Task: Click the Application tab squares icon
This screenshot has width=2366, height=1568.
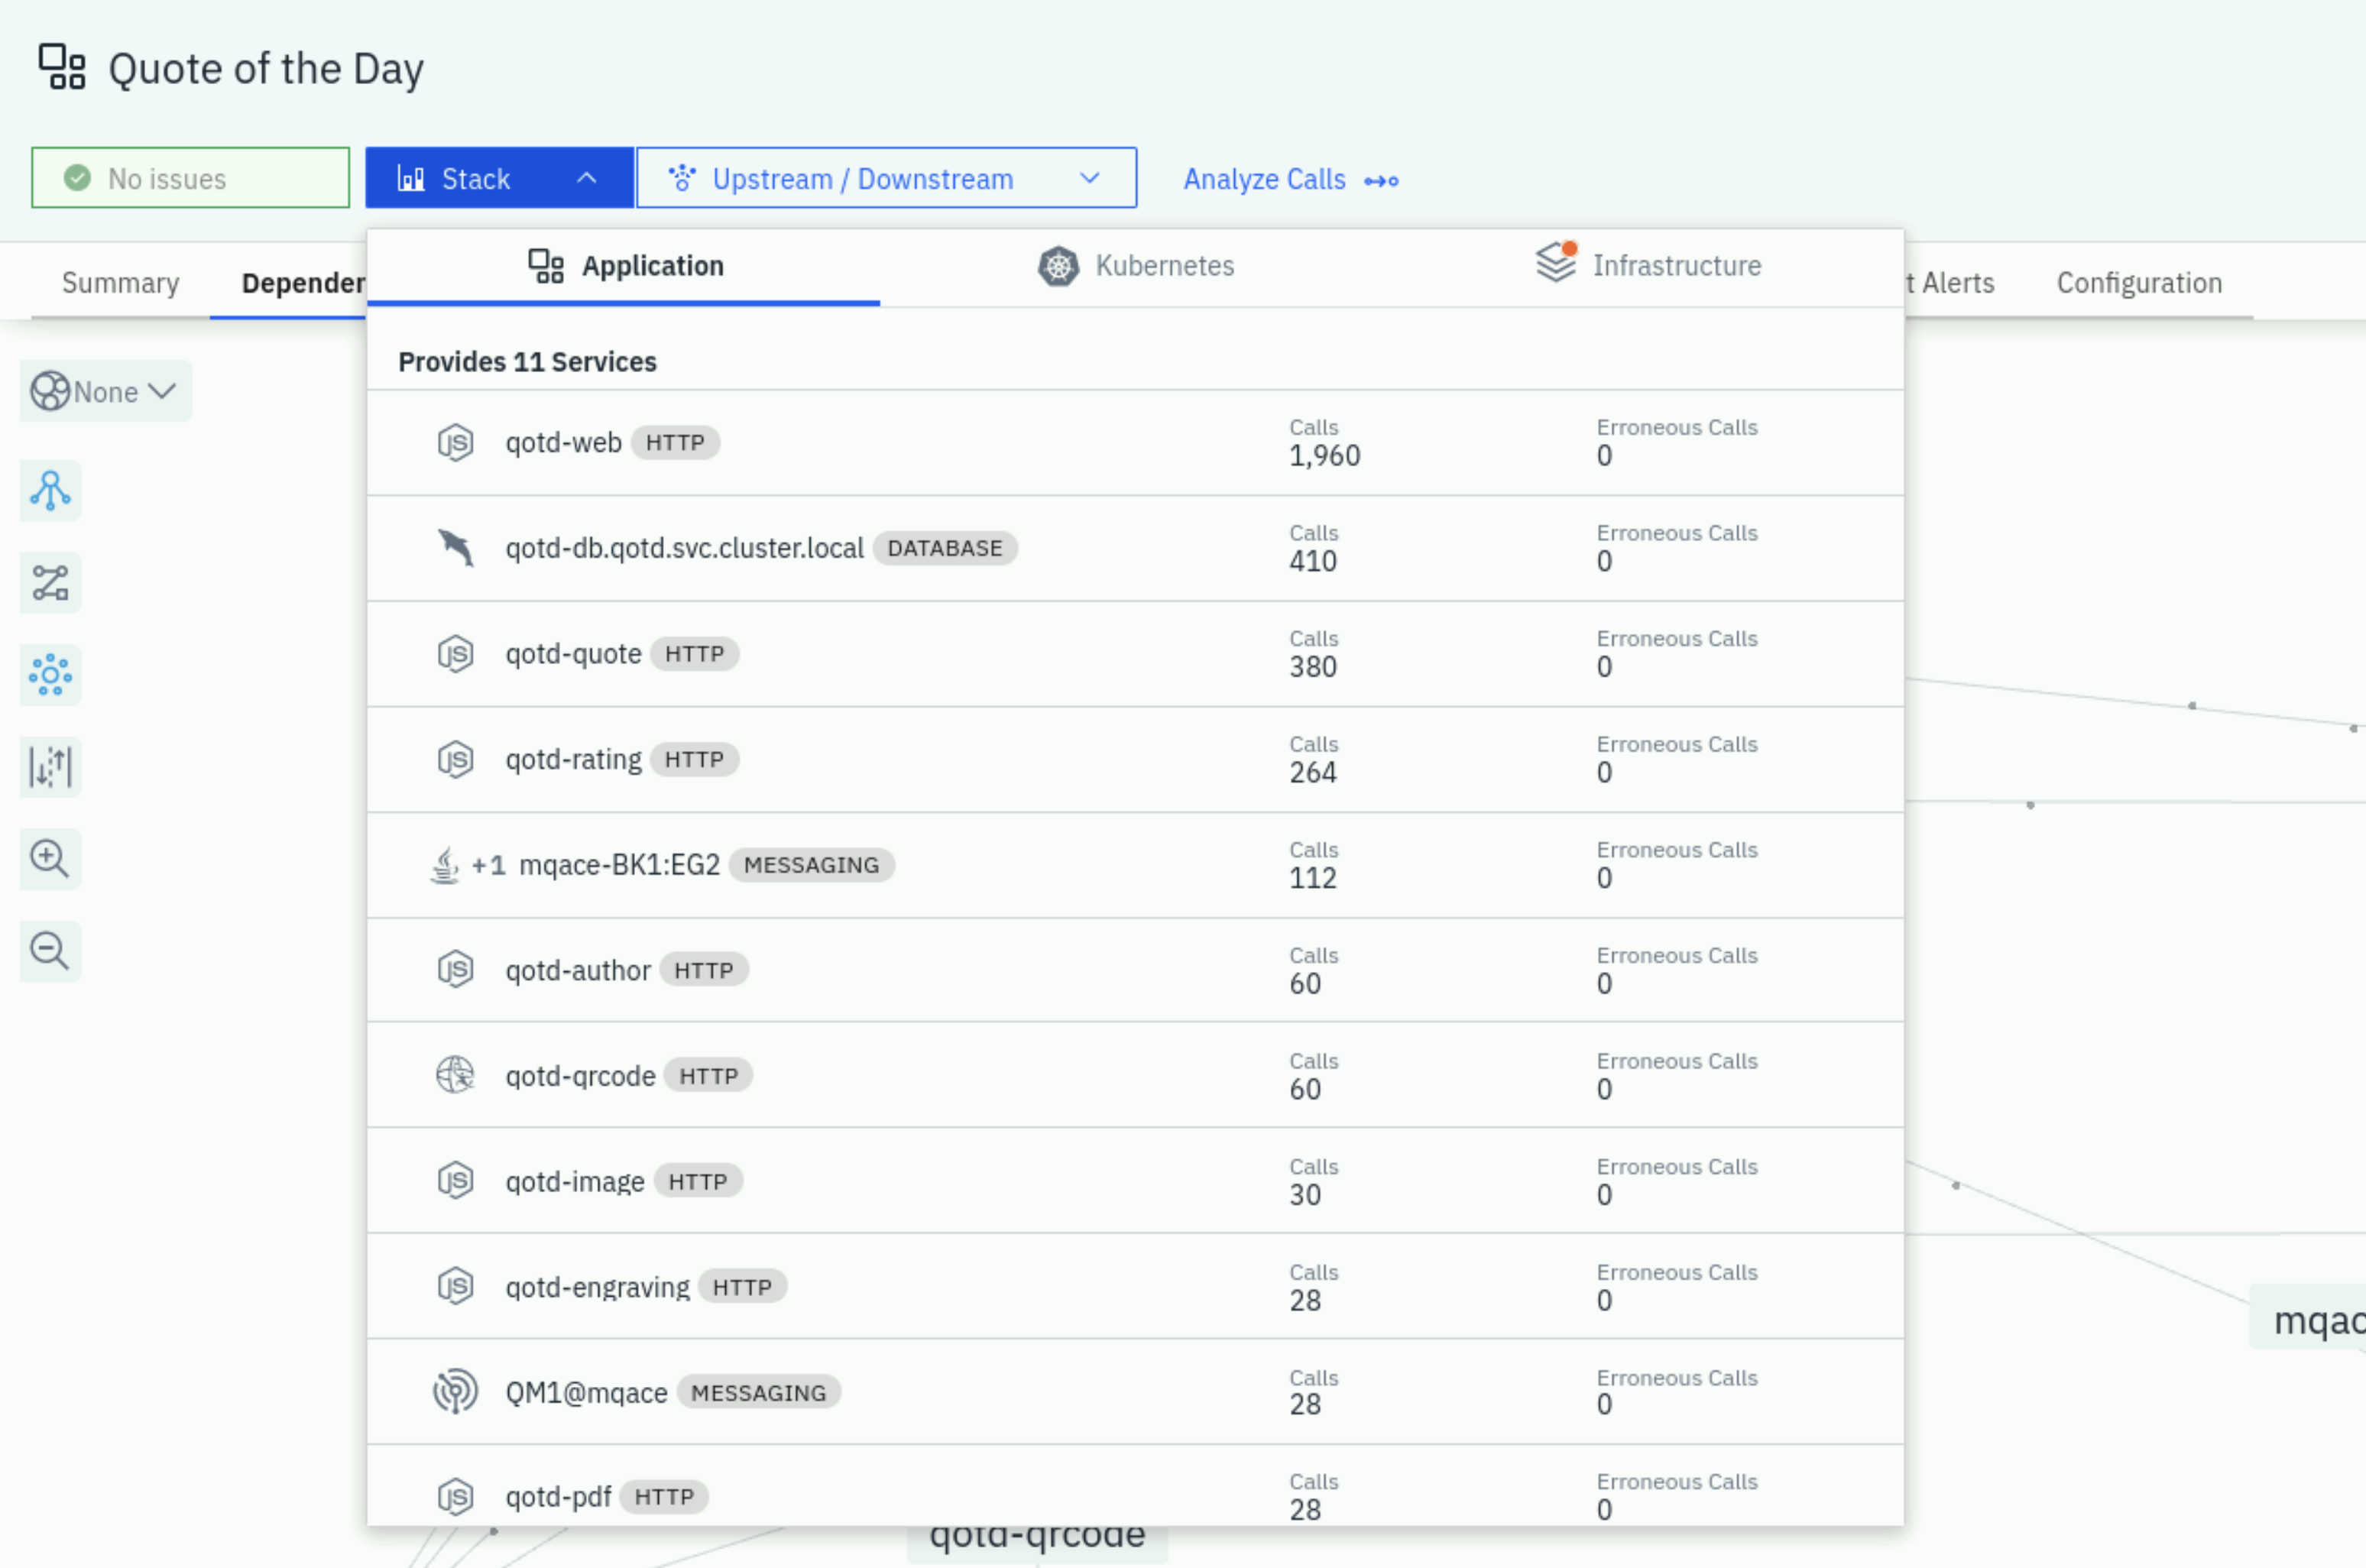Action: tap(546, 266)
